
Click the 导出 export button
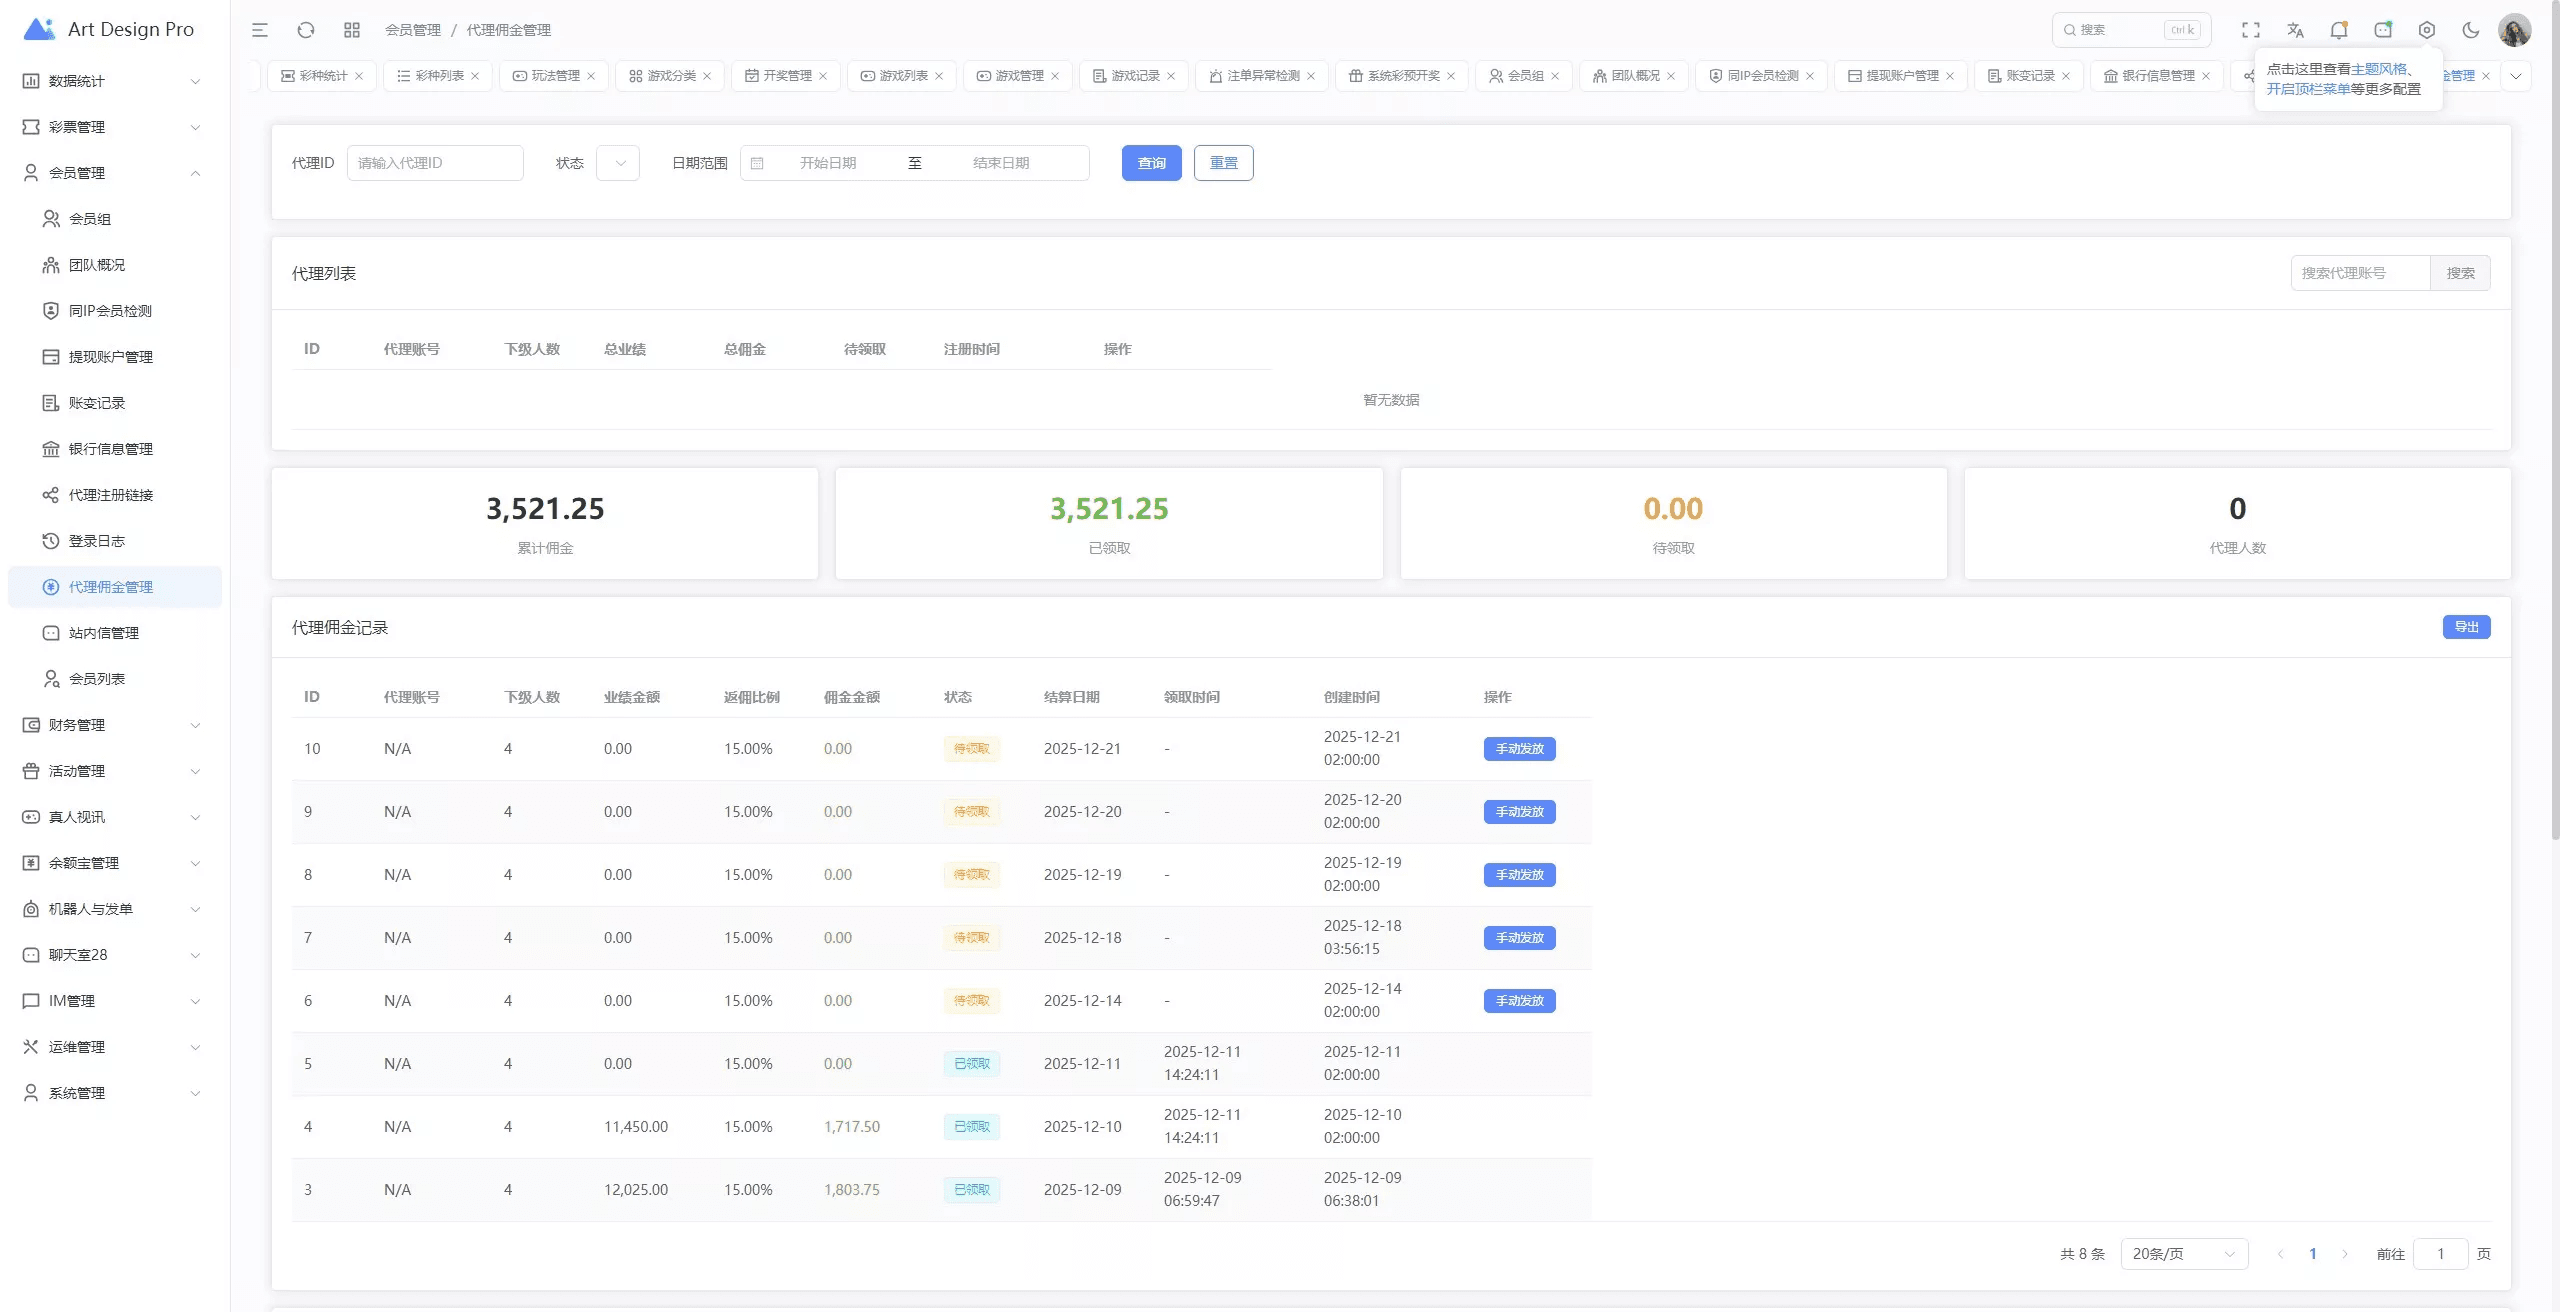(2466, 627)
